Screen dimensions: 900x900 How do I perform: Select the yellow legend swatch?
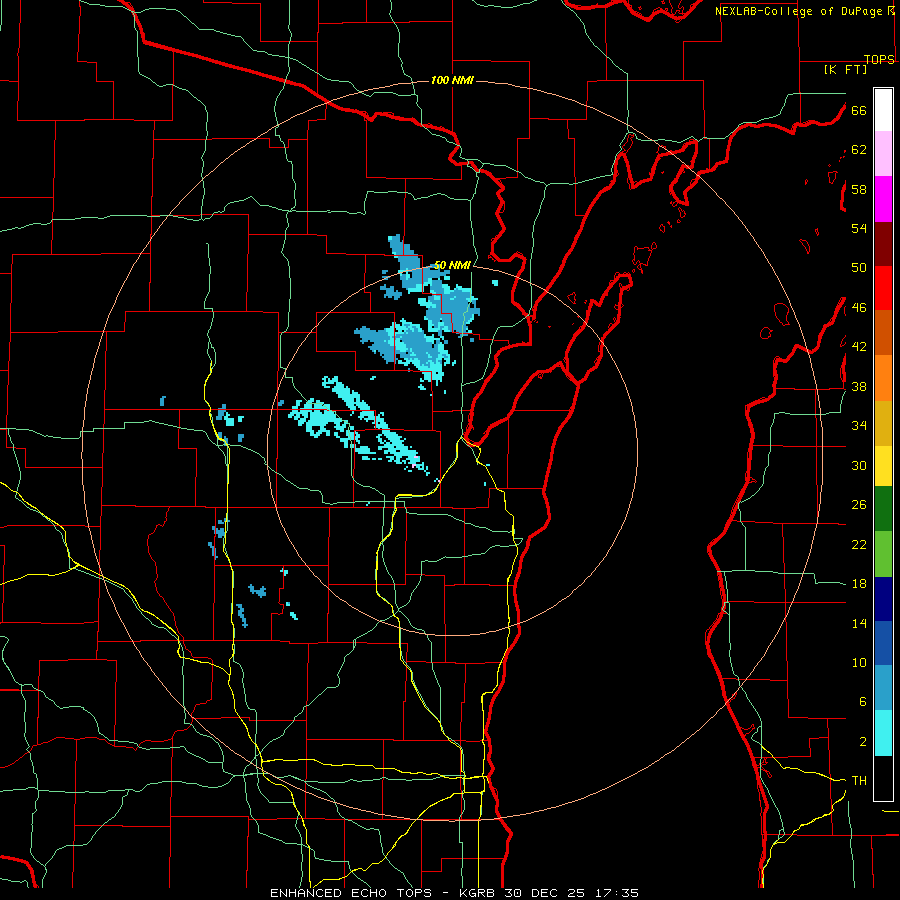click(883, 465)
